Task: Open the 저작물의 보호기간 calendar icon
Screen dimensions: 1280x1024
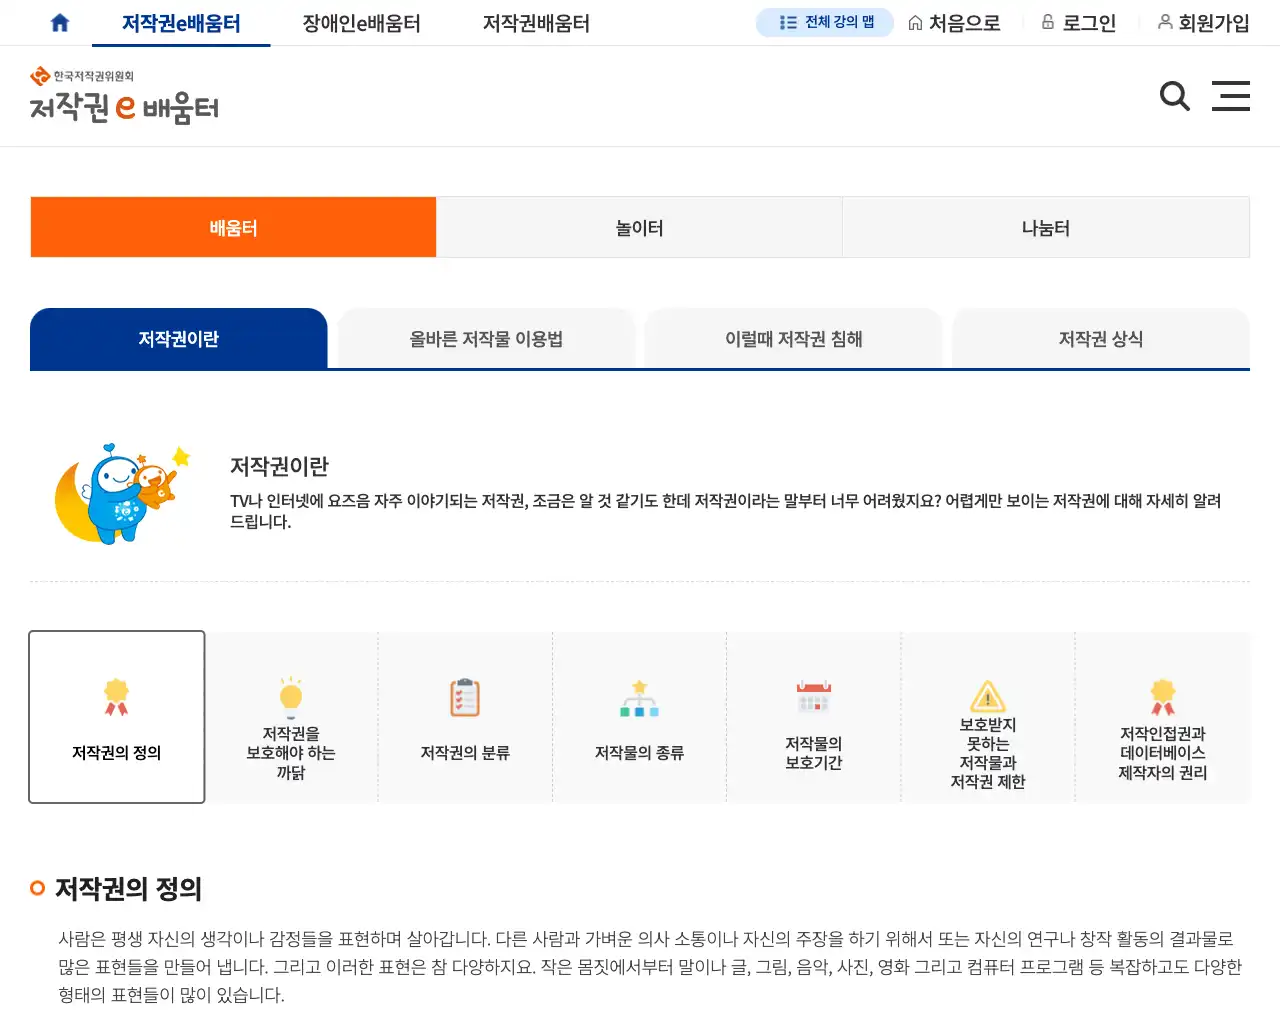Action: coord(814,697)
